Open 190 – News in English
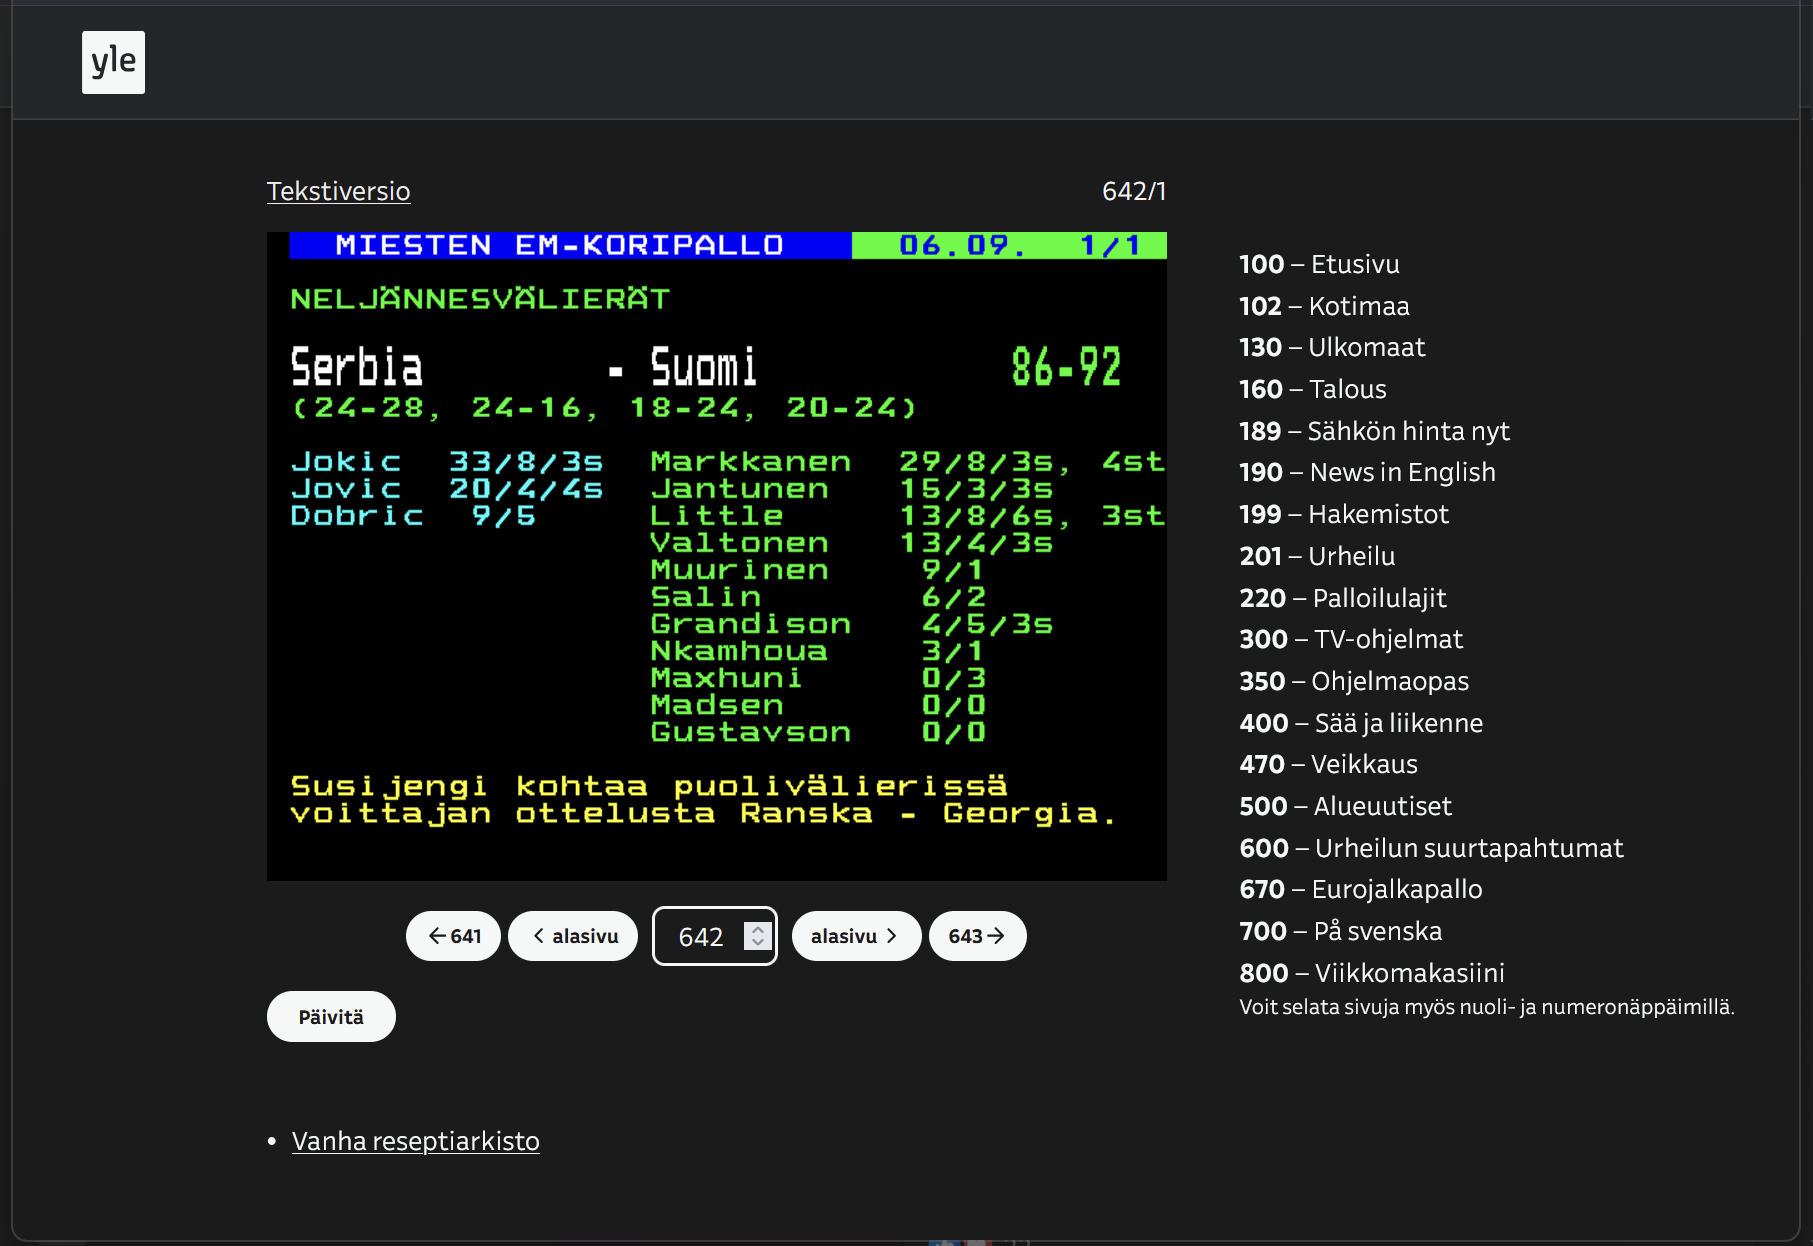The width and height of the screenshot is (1813, 1246). 1366,472
